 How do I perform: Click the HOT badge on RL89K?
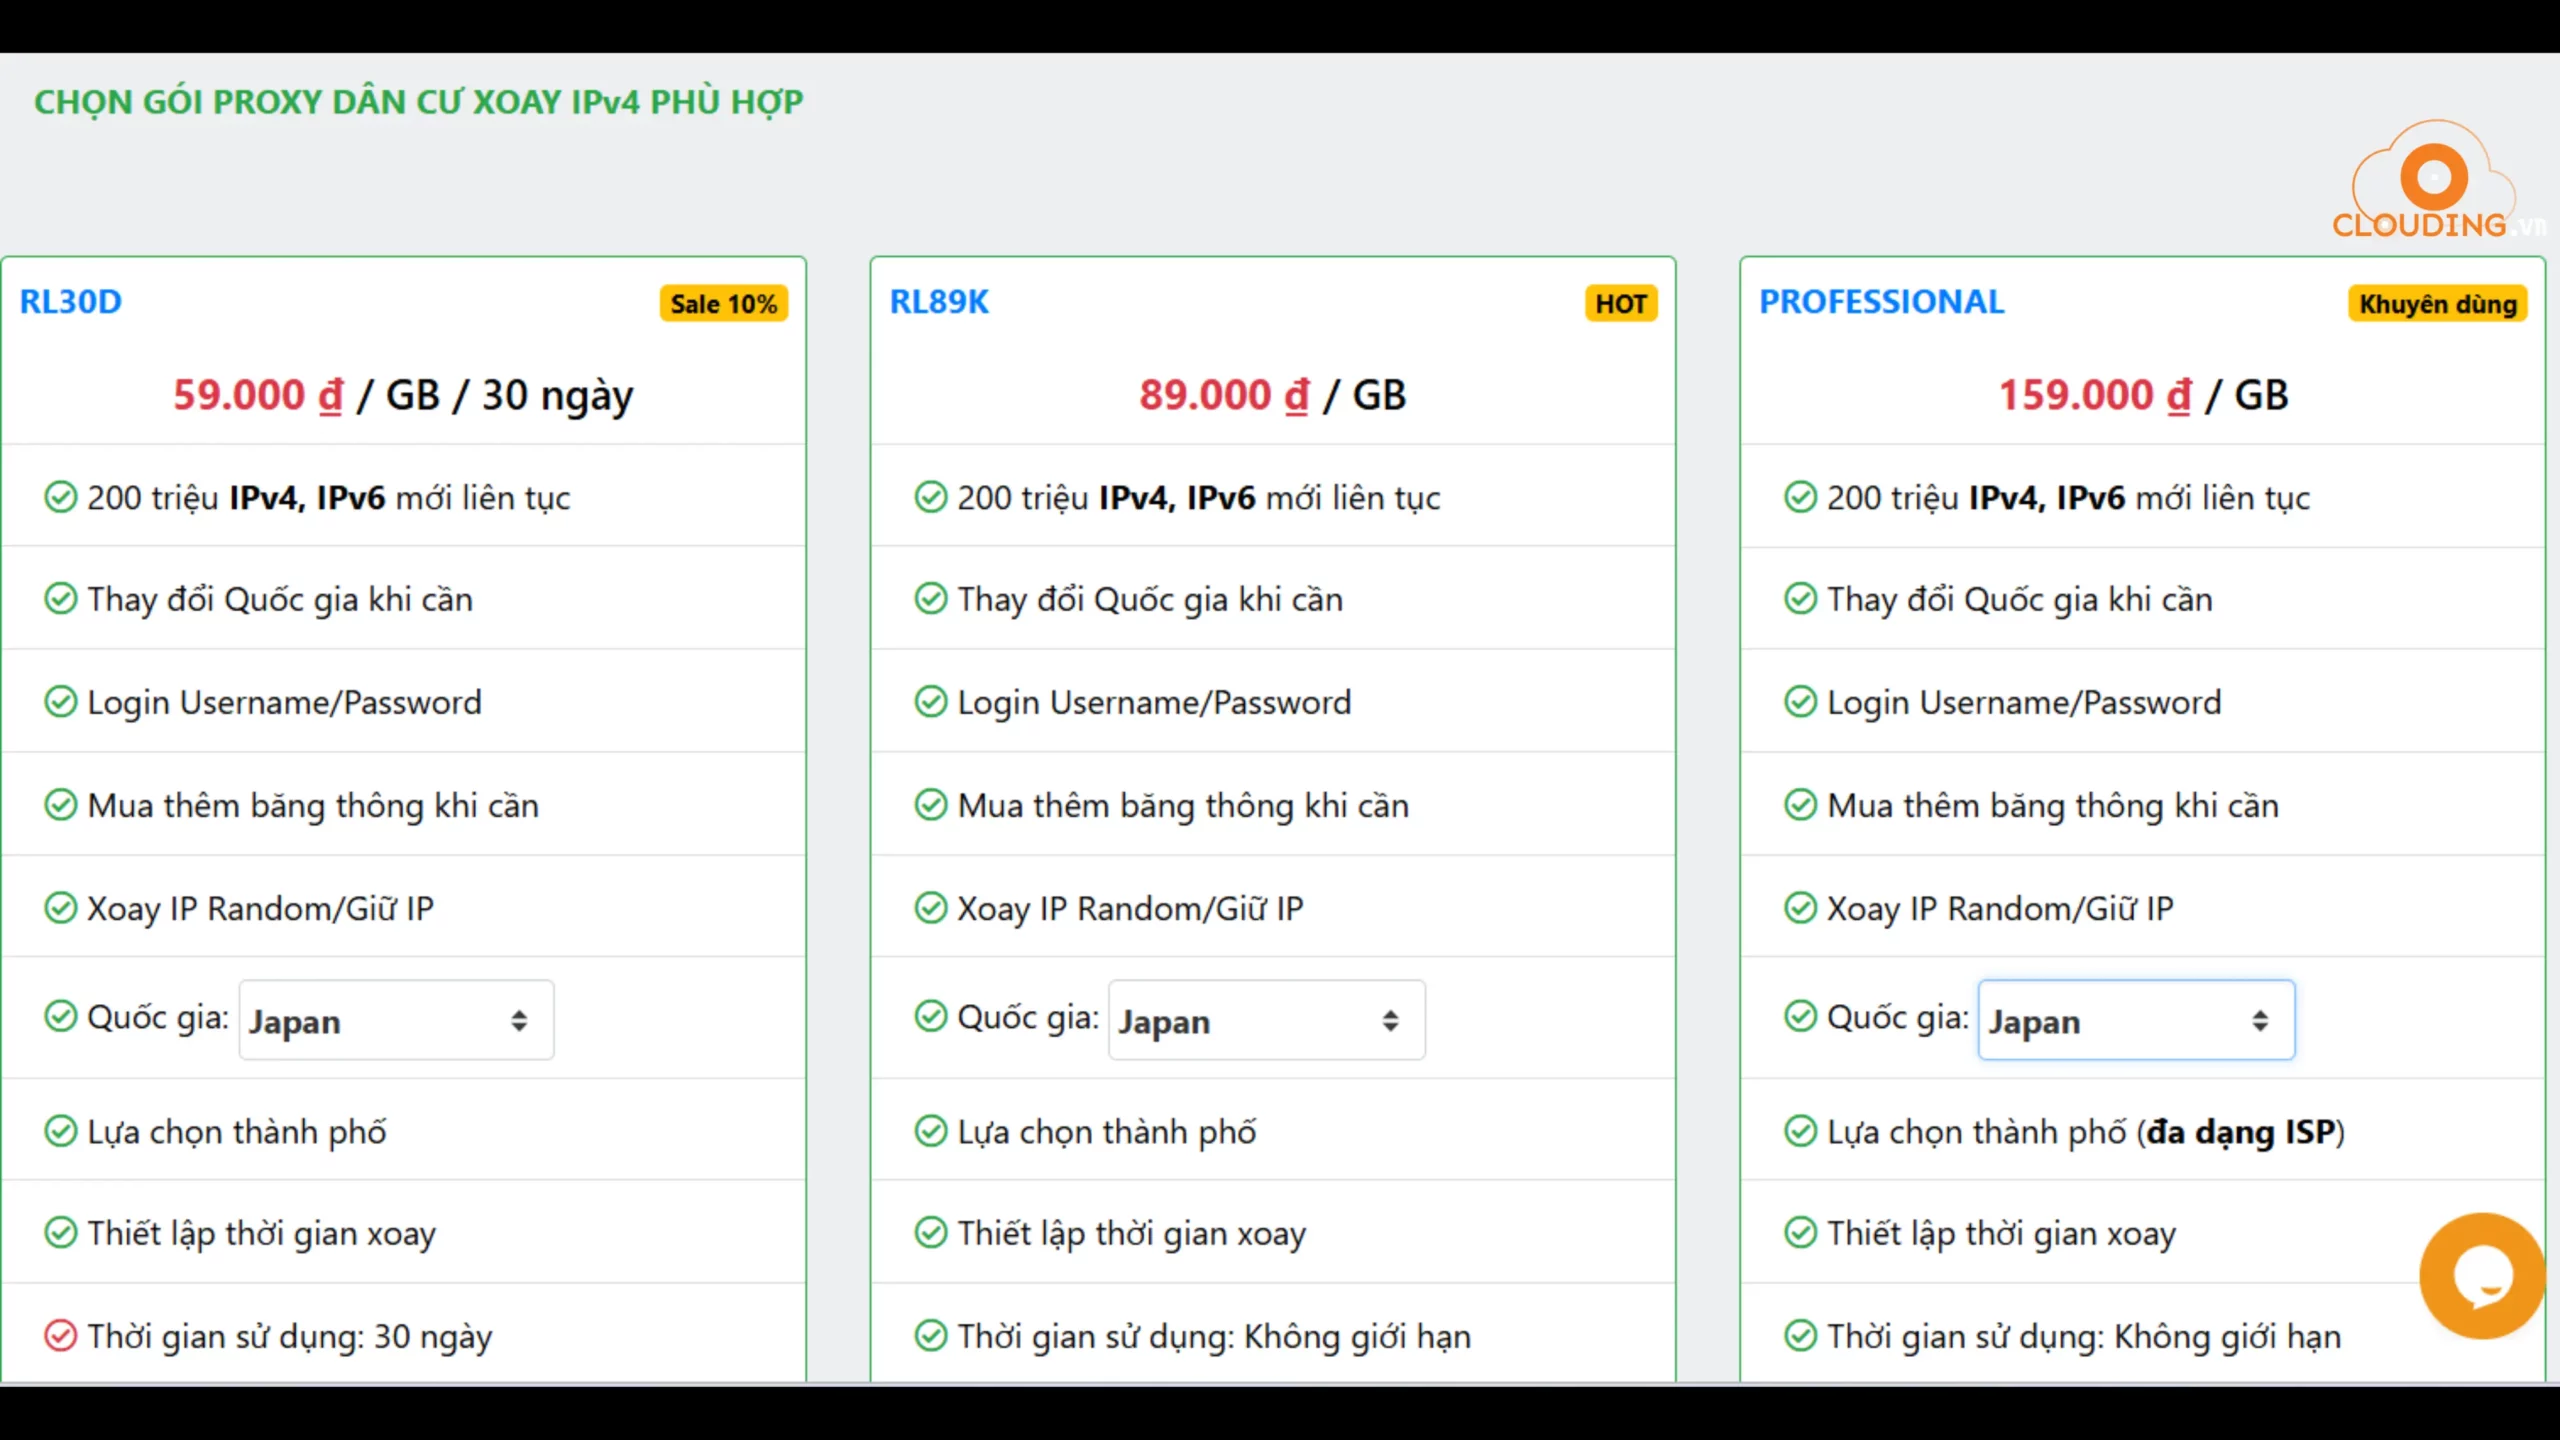pos(1620,304)
